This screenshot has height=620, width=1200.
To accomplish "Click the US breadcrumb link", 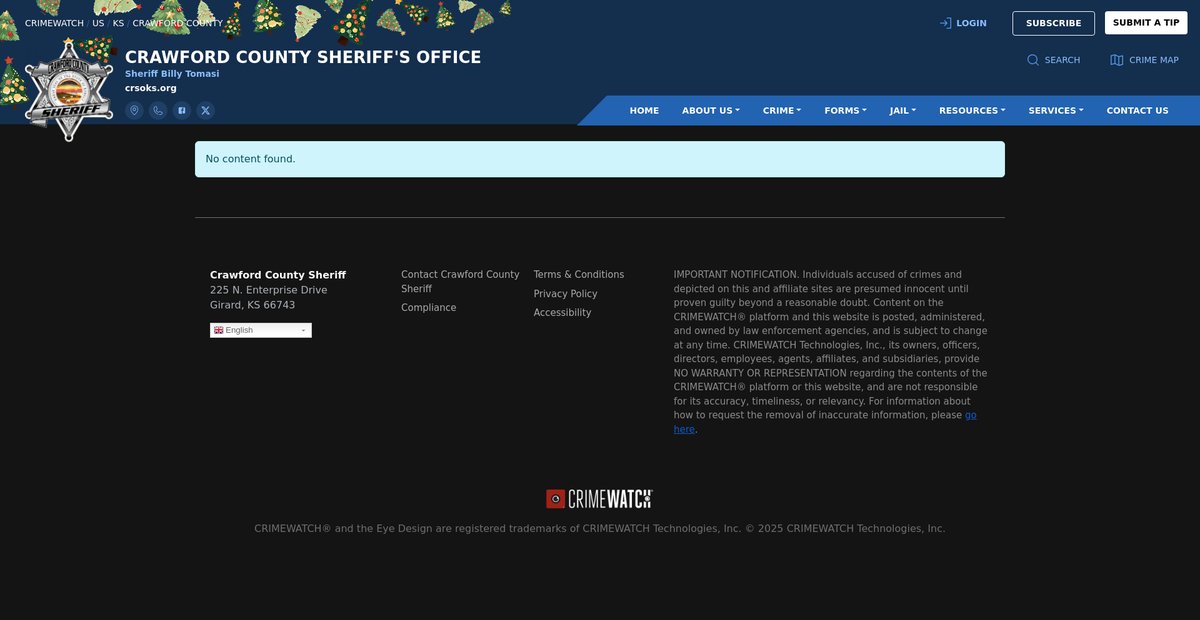I will (98, 23).
